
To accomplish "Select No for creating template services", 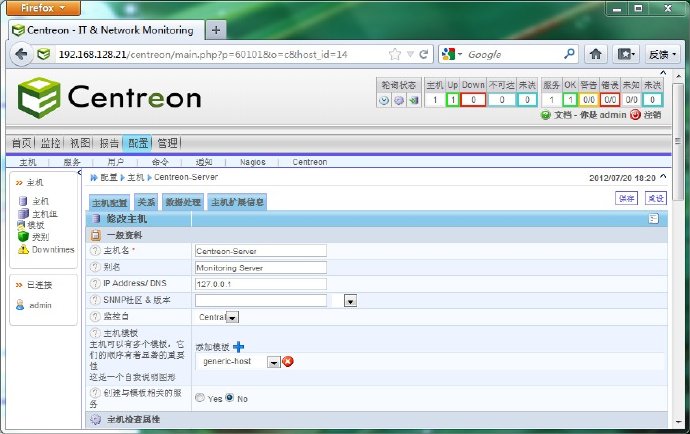I will coord(229,397).
